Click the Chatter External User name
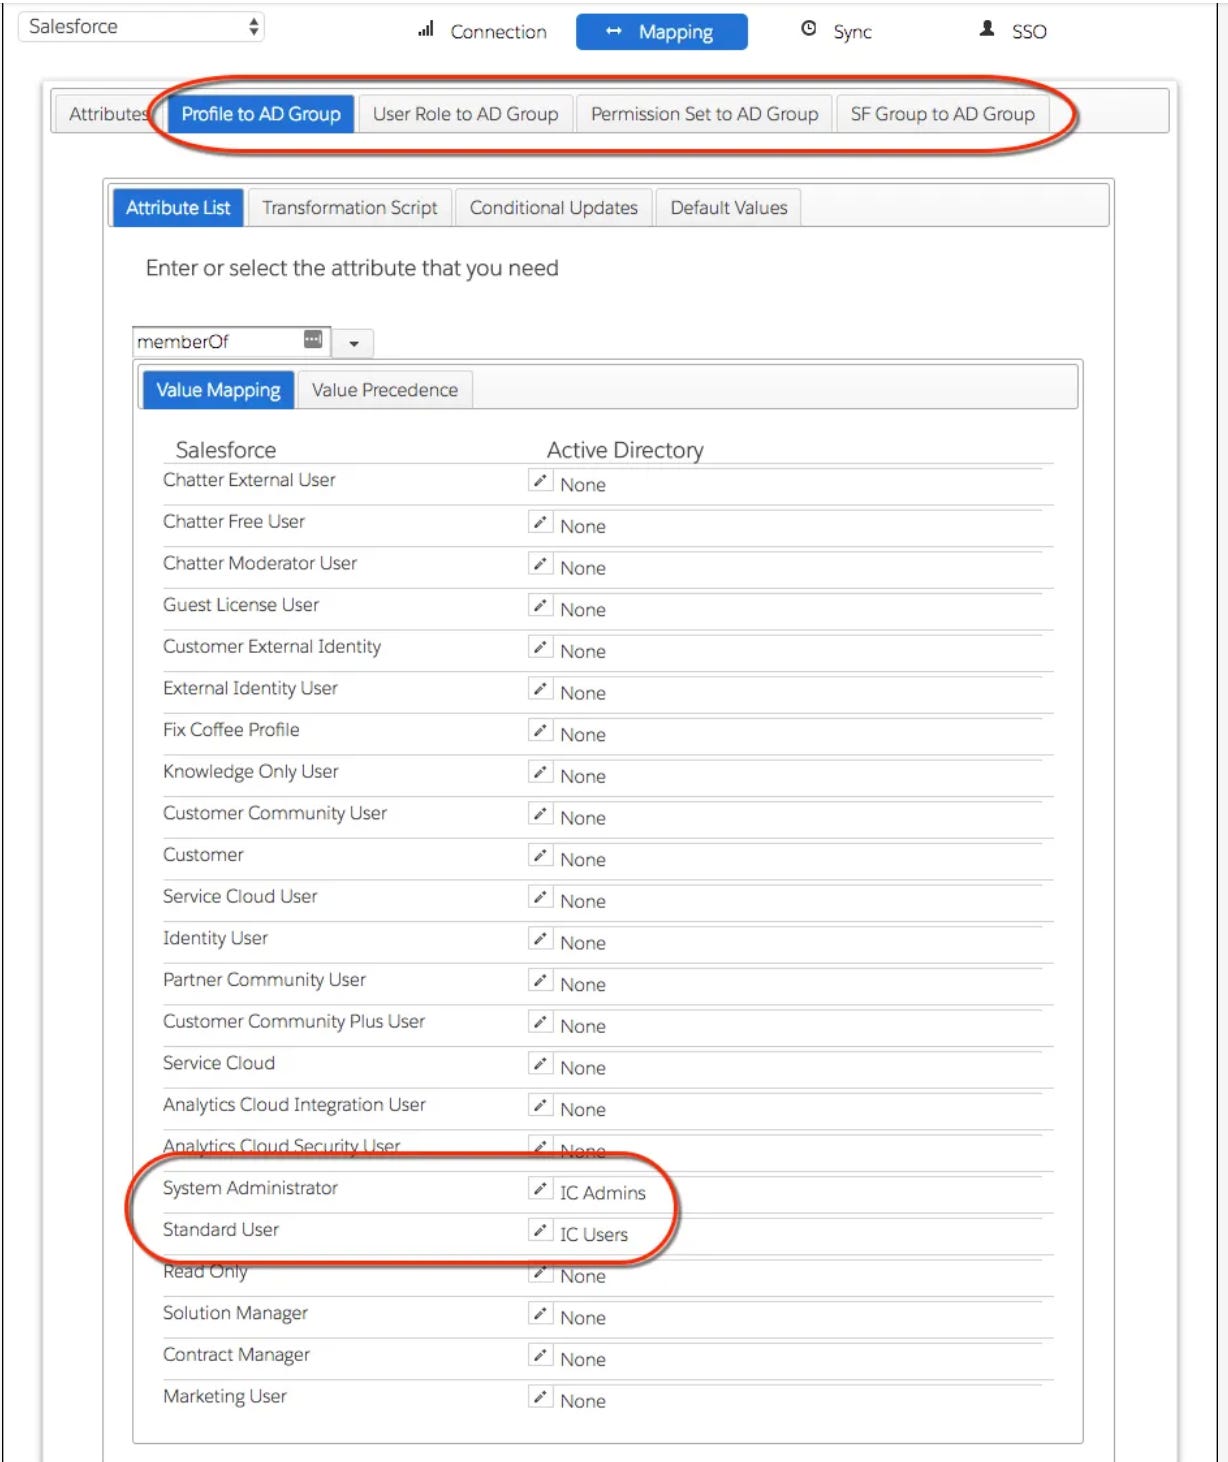 pyautogui.click(x=249, y=480)
